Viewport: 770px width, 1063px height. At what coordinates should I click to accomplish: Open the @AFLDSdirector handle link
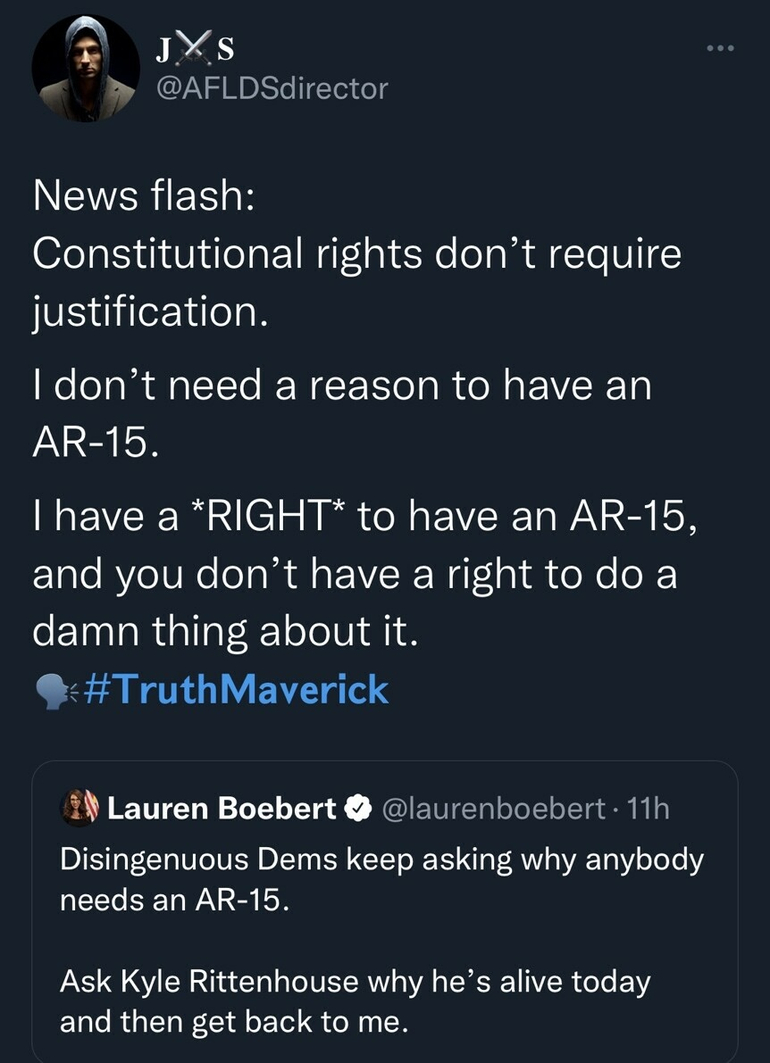tap(272, 88)
